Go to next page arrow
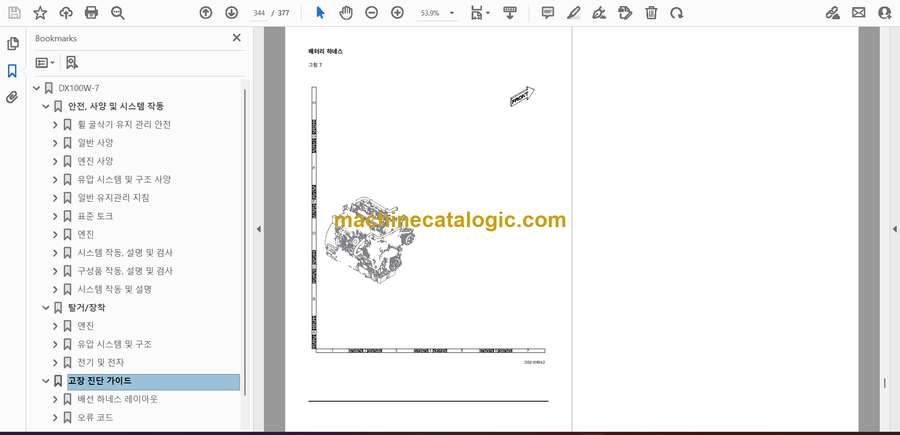900x435 pixels. tap(231, 13)
